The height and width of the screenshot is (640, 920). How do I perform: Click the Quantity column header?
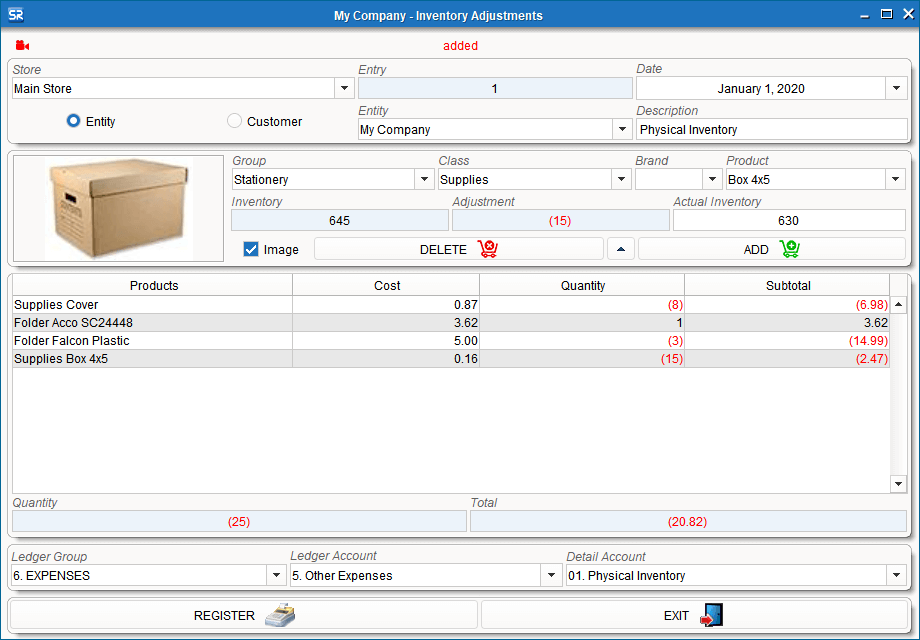click(582, 286)
